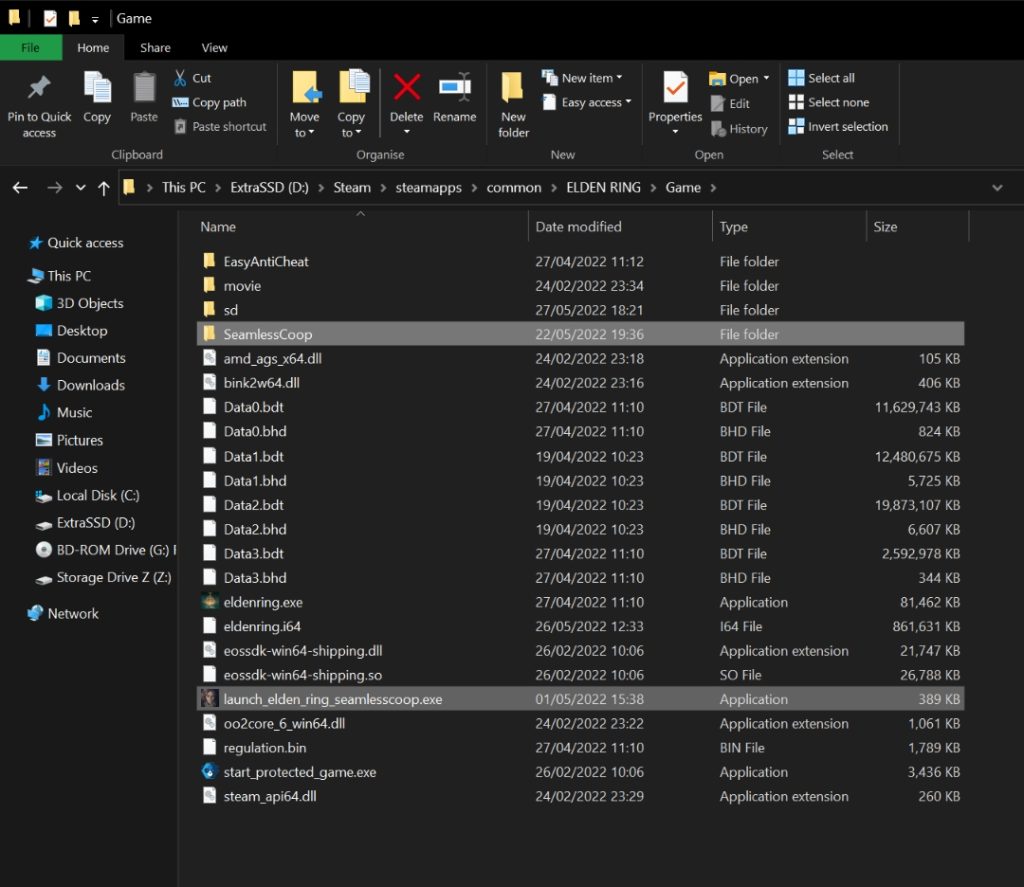
Task: Expand the Easy access dropdown
Action: (628, 101)
